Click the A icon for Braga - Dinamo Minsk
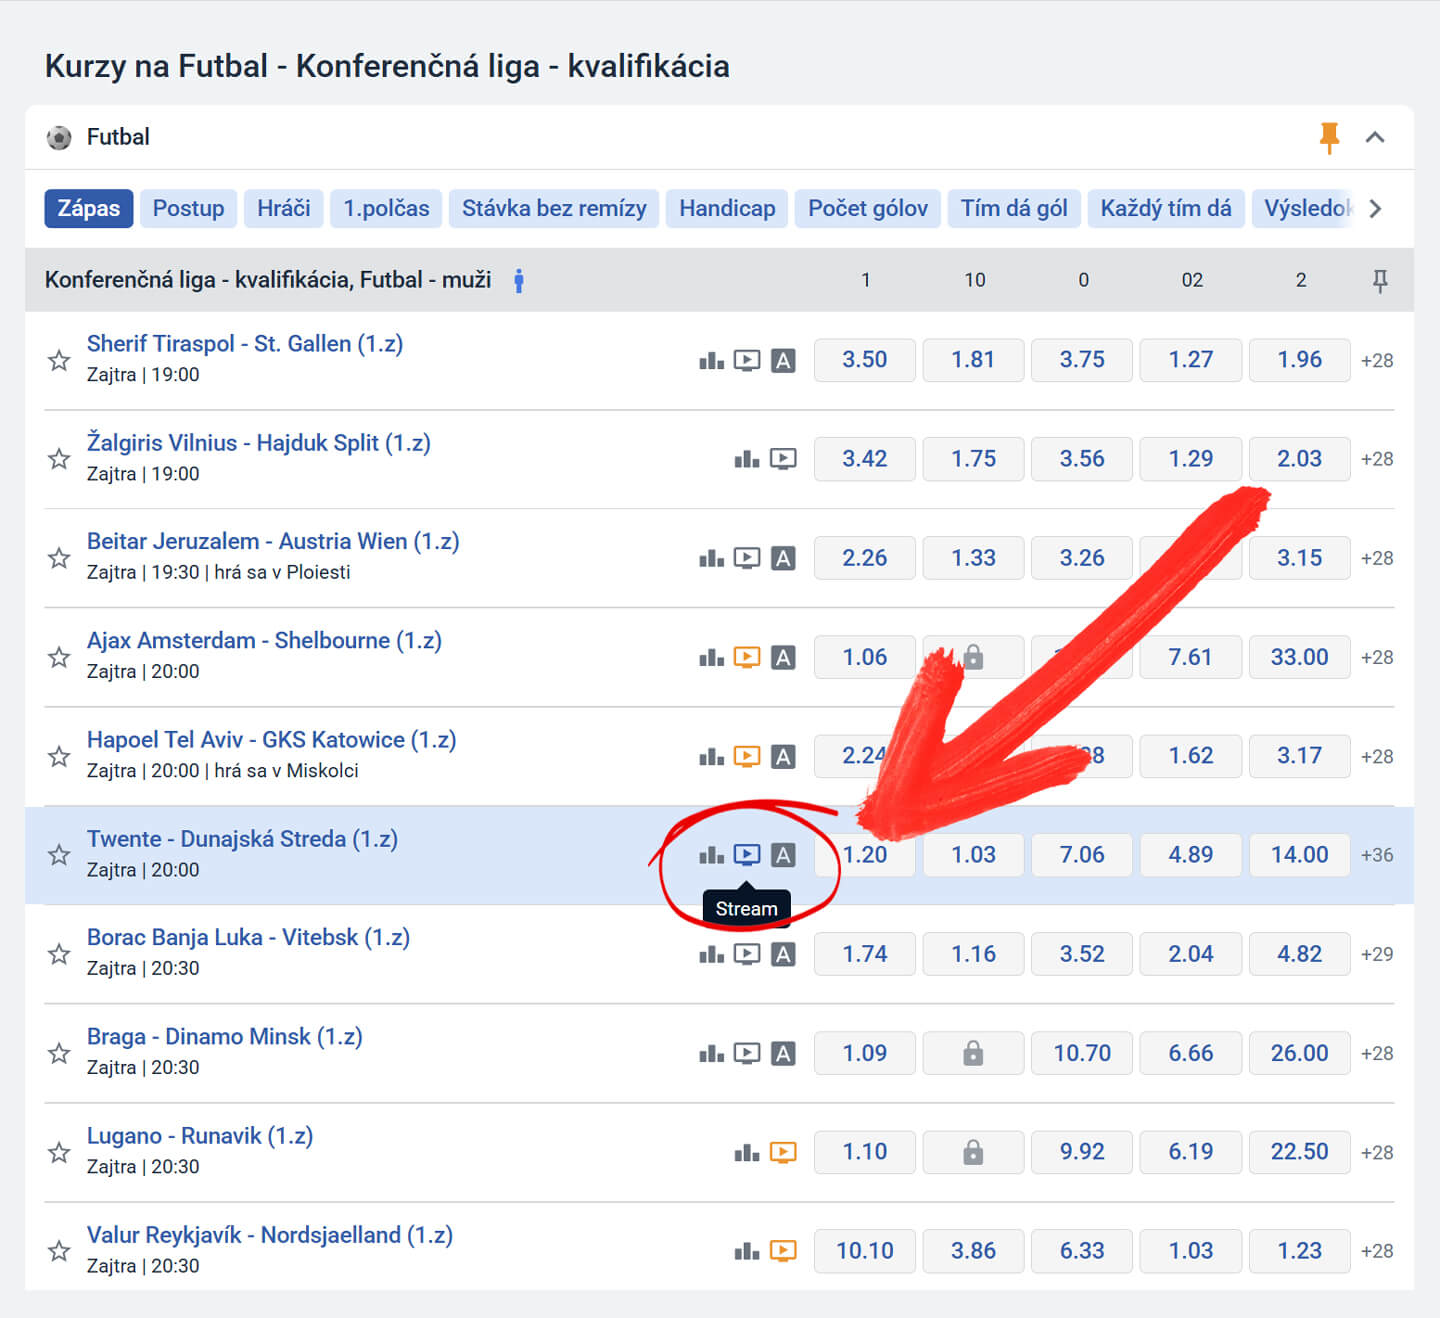Viewport: 1440px width, 1318px height. click(x=784, y=1053)
